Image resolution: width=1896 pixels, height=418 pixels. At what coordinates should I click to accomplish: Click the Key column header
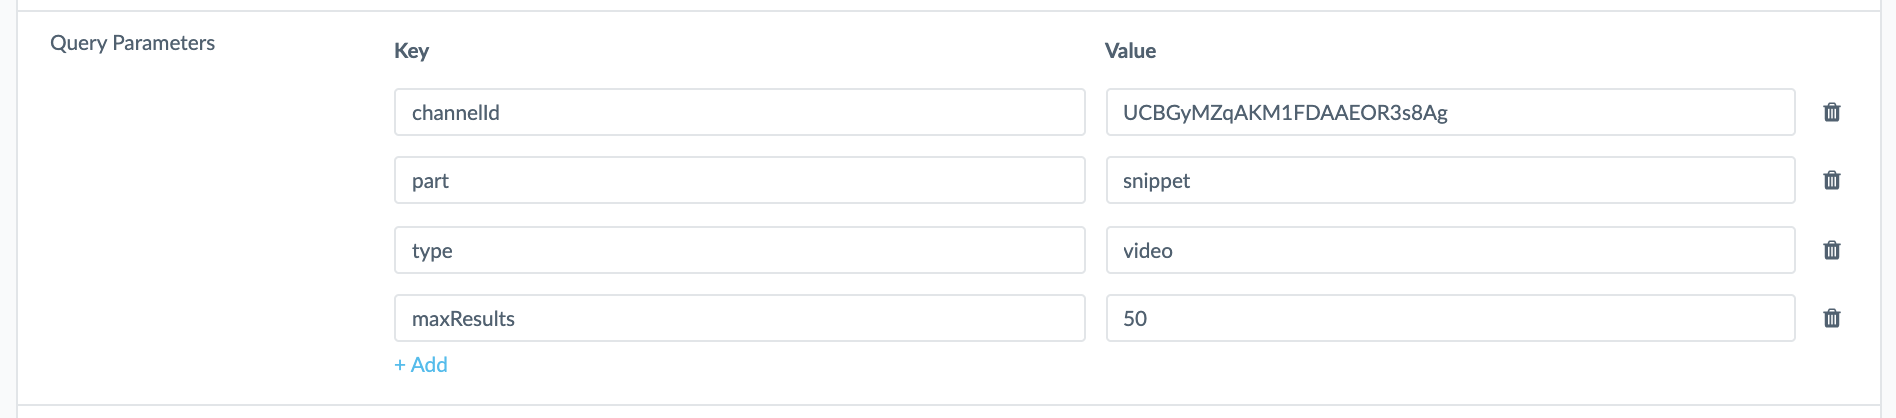[x=411, y=51]
